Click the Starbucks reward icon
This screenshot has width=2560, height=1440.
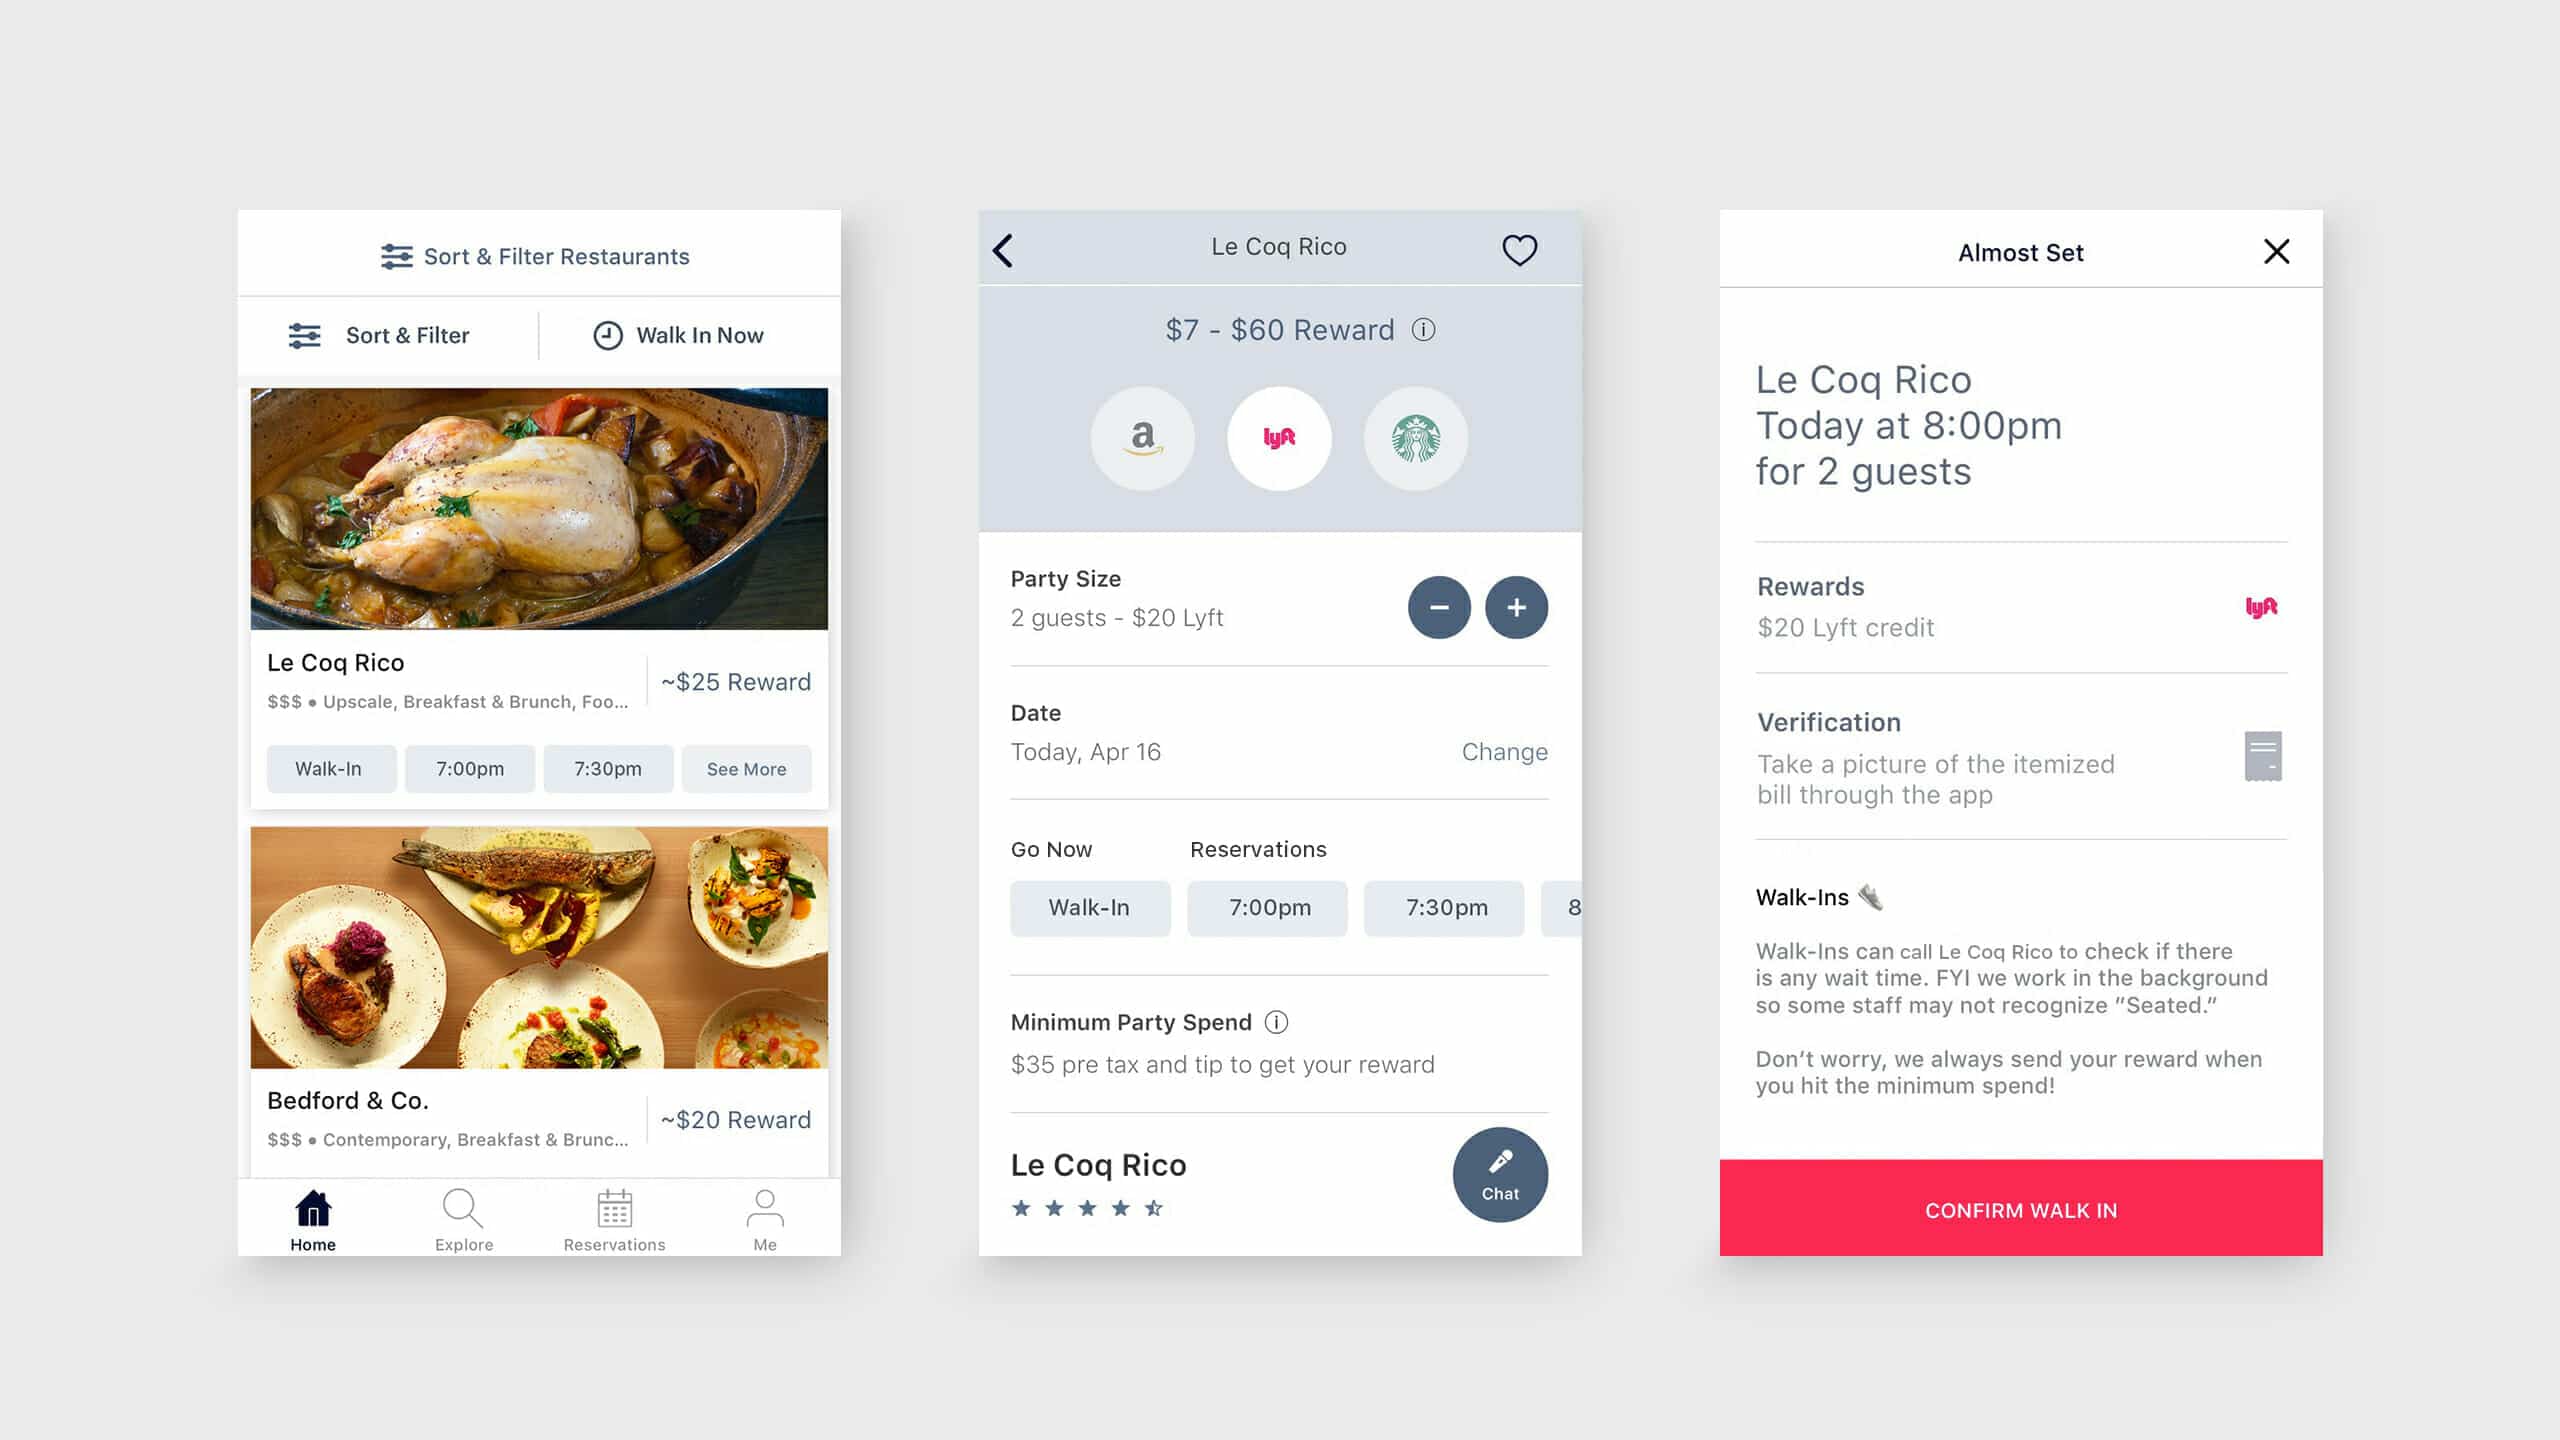[x=1415, y=436]
